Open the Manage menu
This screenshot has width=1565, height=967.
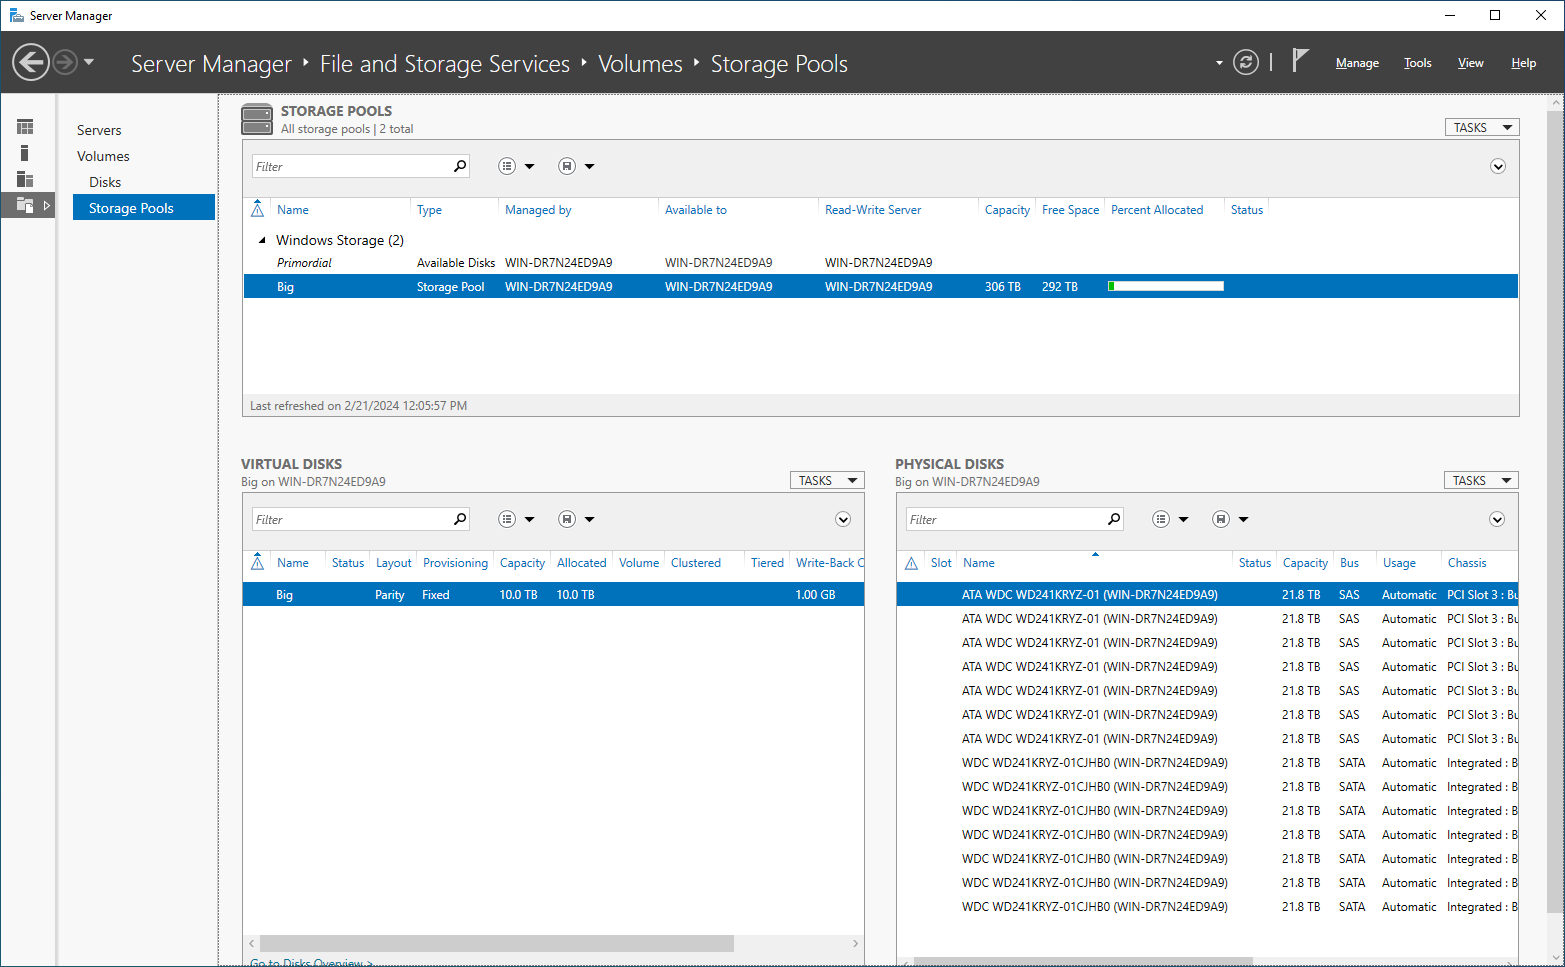coord(1357,63)
